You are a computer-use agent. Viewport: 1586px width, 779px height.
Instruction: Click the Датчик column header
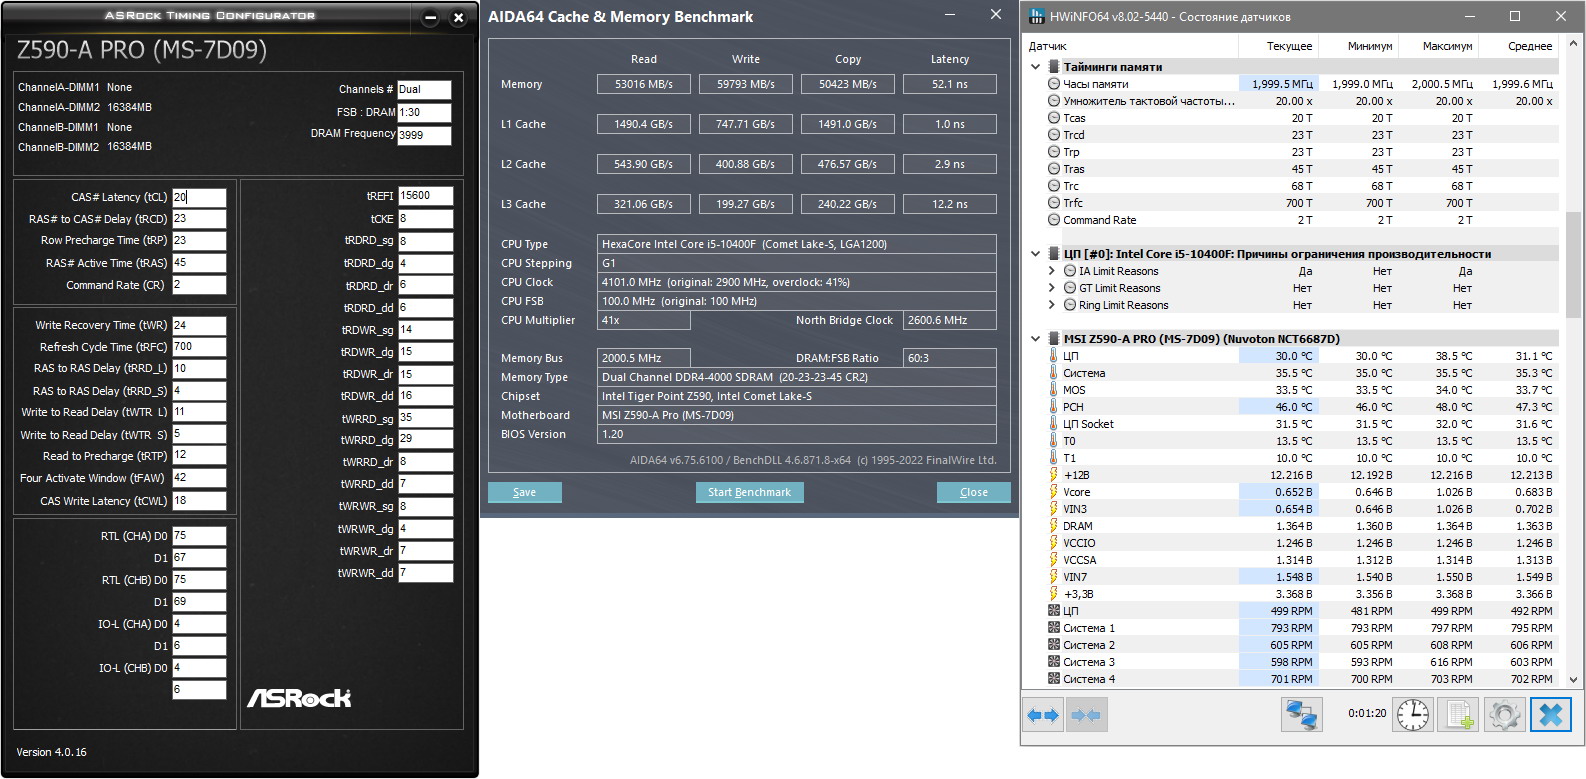tap(1132, 46)
